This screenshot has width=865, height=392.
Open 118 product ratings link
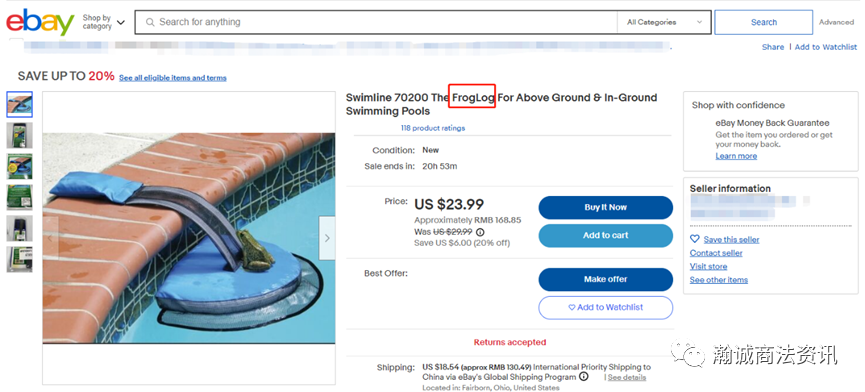click(433, 128)
